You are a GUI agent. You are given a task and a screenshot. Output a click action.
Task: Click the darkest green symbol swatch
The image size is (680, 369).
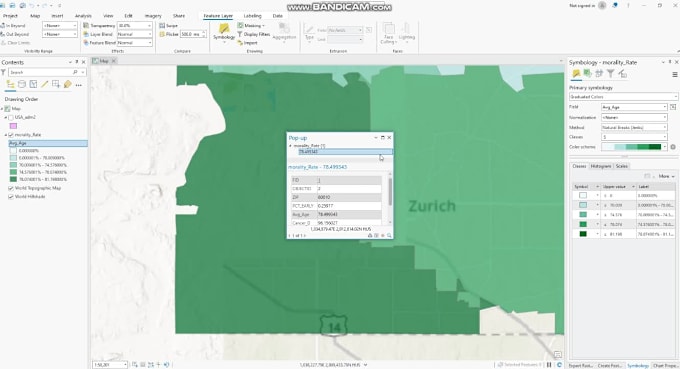(x=583, y=234)
